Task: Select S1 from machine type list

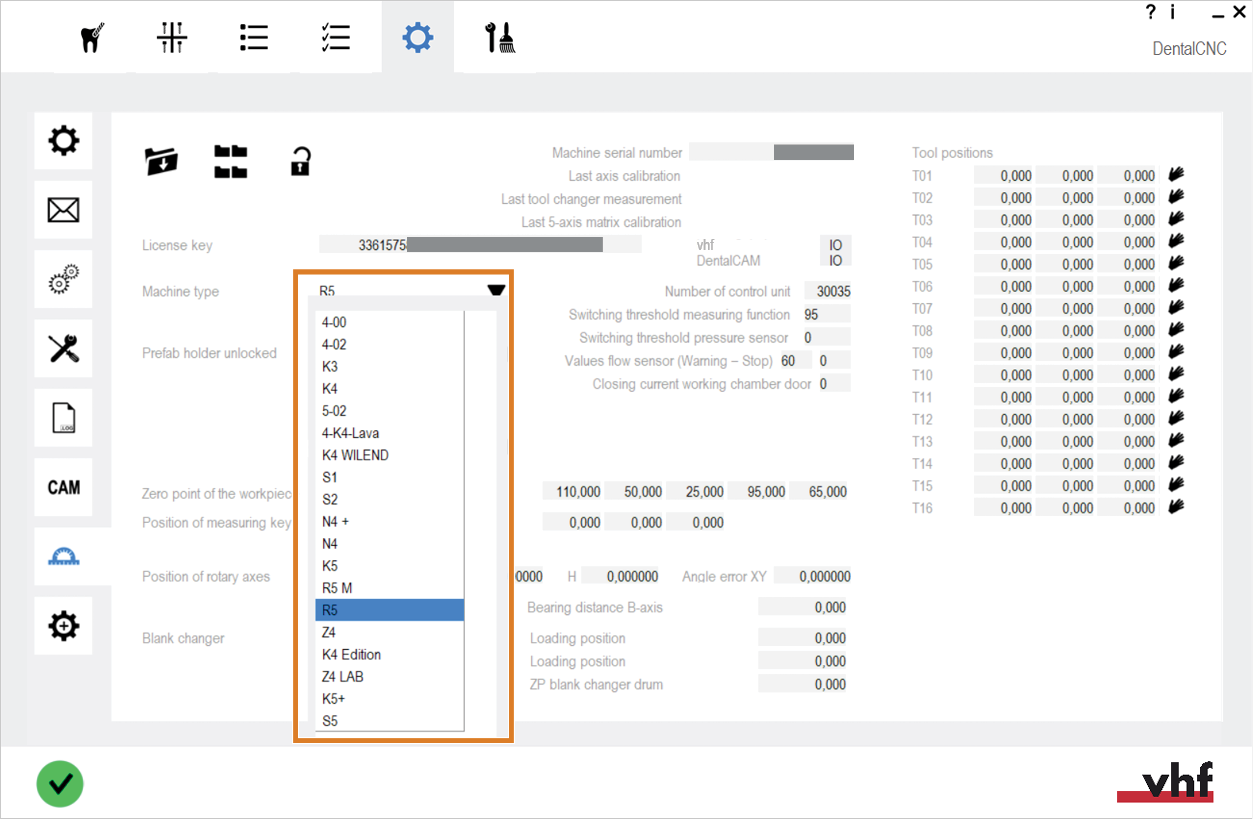Action: (x=390, y=477)
